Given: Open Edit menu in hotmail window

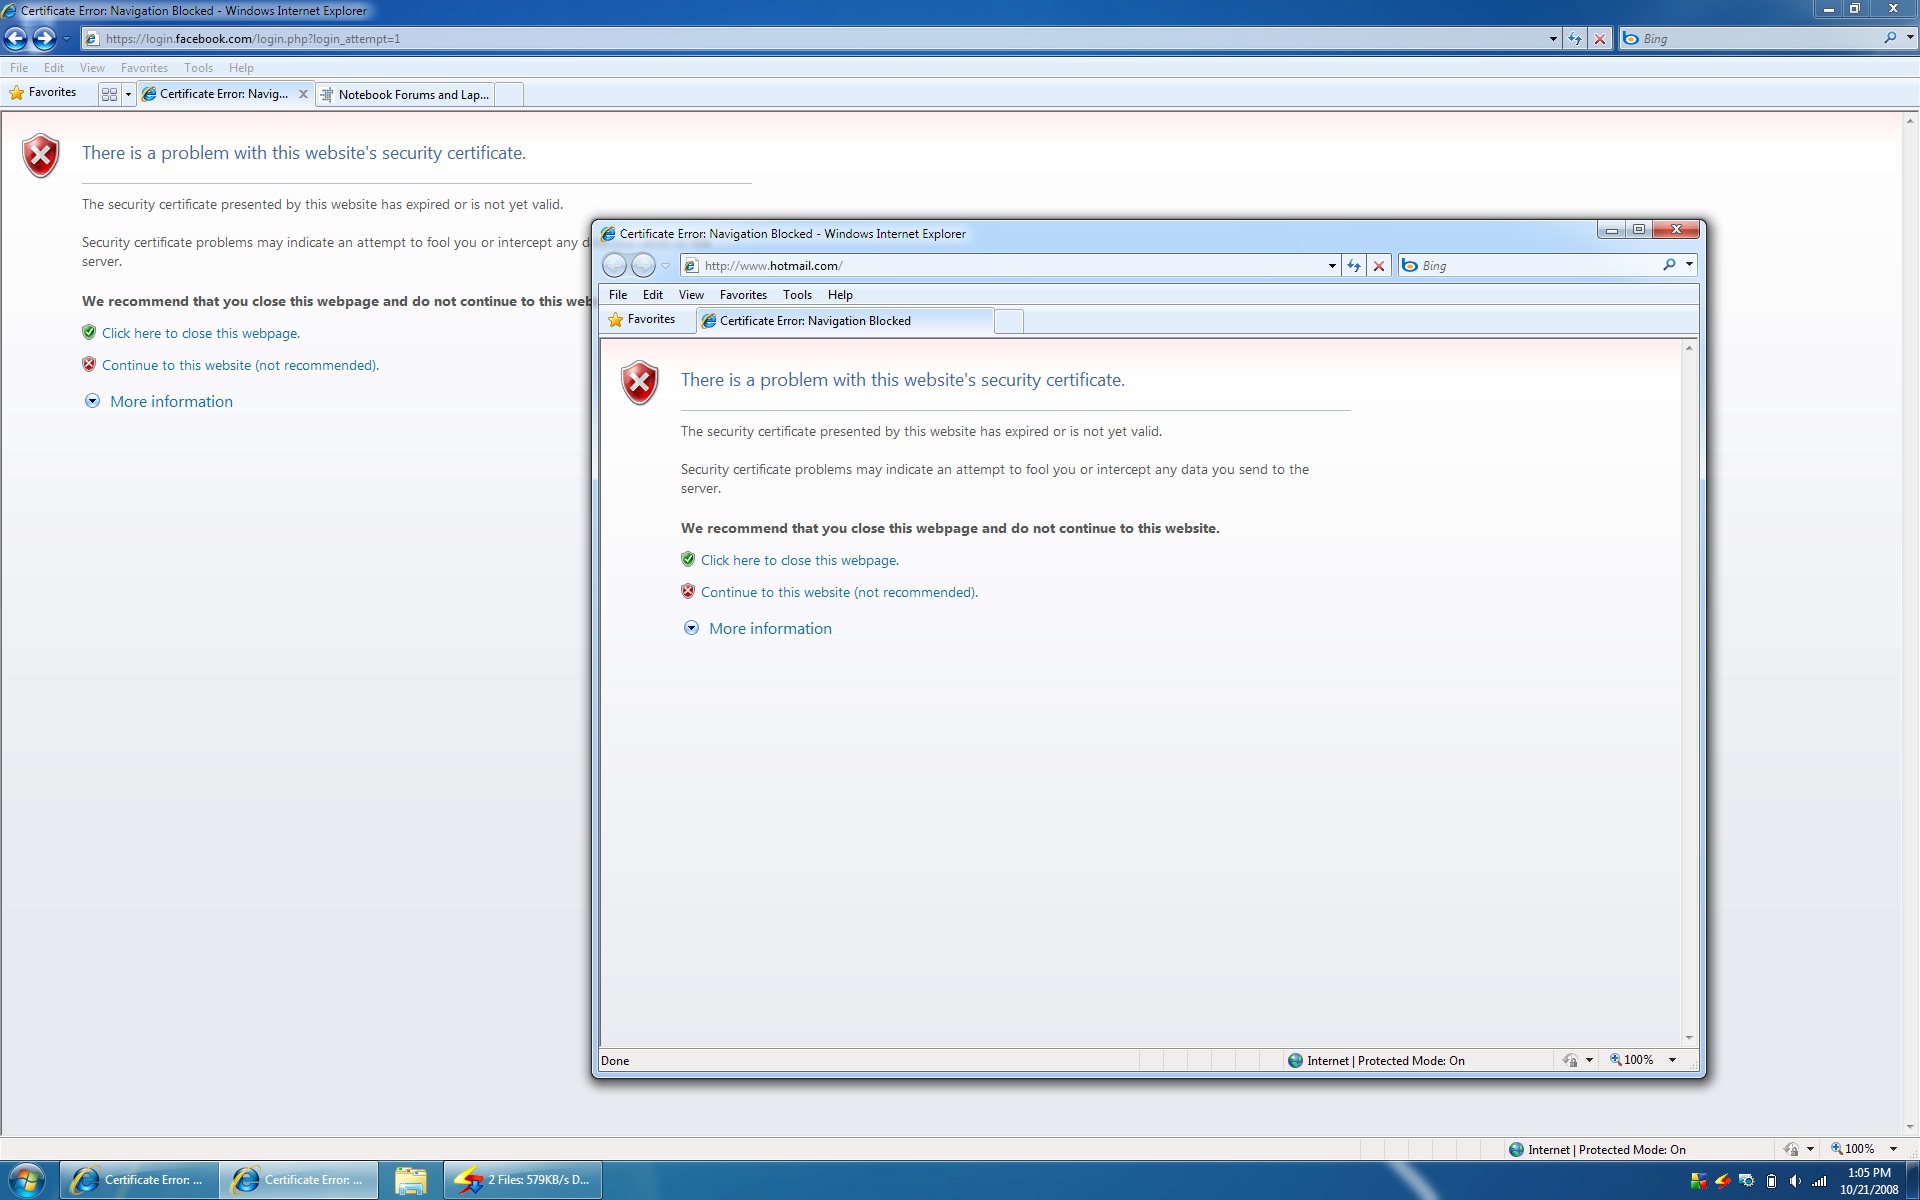Looking at the screenshot, I should [653, 295].
